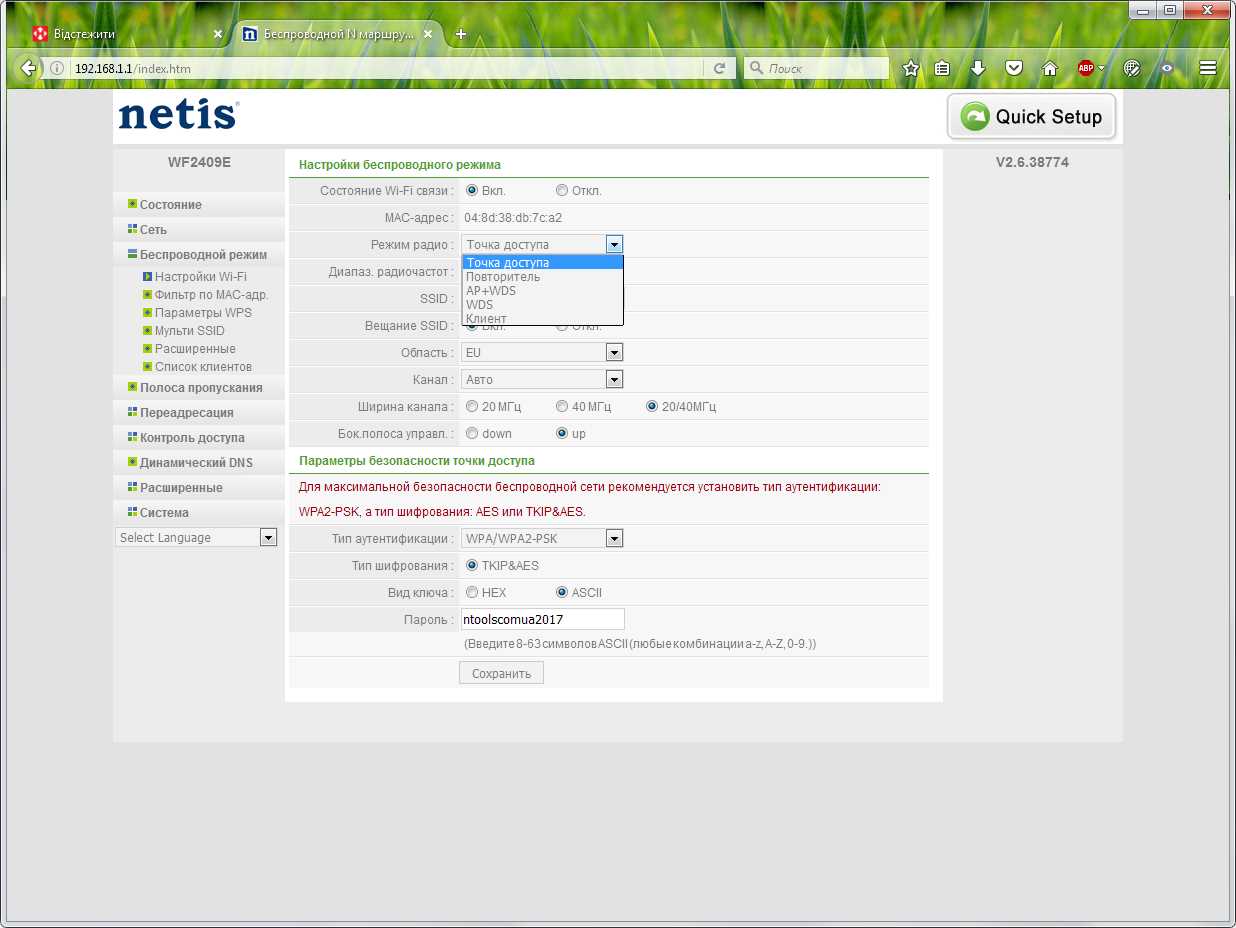This screenshot has height=928, width=1236.
Task: Bookmark this page with the star icon
Action: pos(910,68)
